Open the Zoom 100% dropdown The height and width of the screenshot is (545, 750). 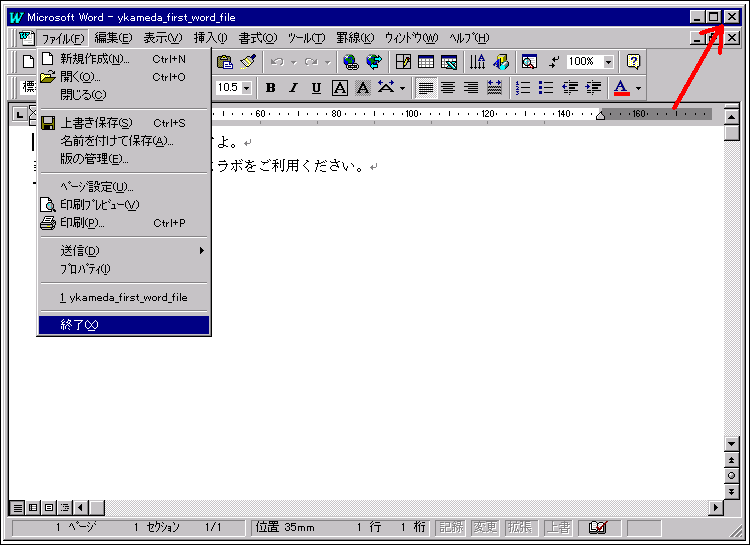click(608, 62)
